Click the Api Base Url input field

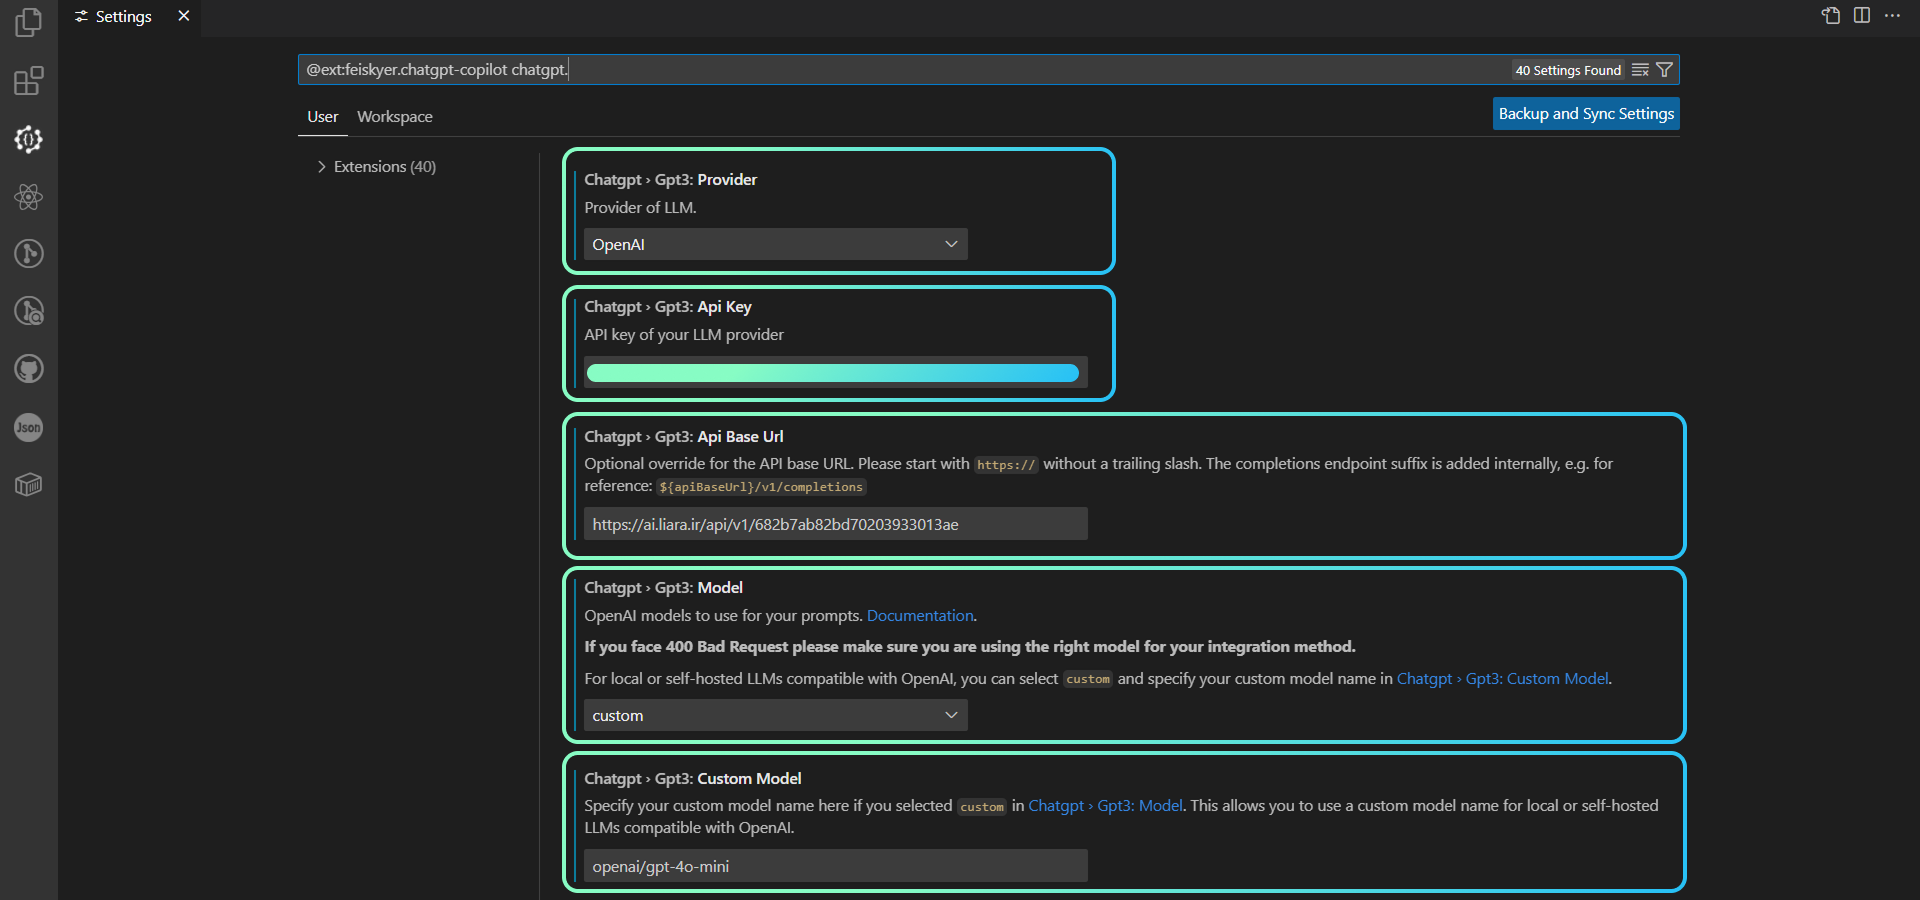coord(836,524)
